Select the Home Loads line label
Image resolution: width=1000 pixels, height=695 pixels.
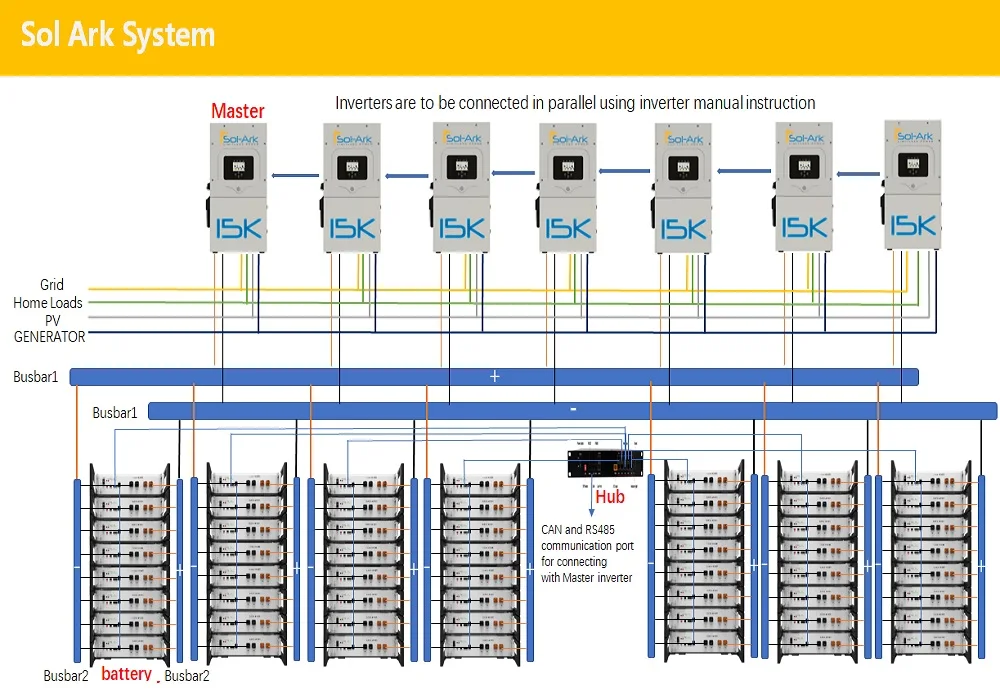point(48,303)
